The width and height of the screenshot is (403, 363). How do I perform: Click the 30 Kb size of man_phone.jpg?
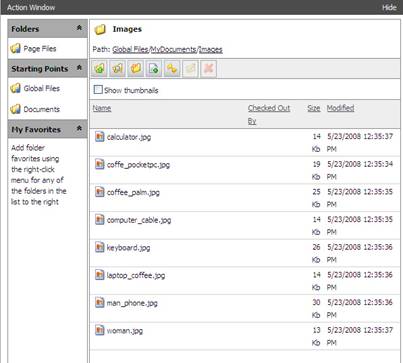[316, 309]
